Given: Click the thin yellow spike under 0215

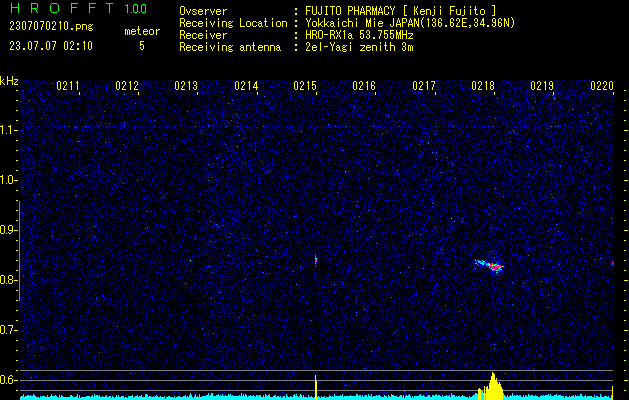Looking at the screenshot, I should 316,386.
